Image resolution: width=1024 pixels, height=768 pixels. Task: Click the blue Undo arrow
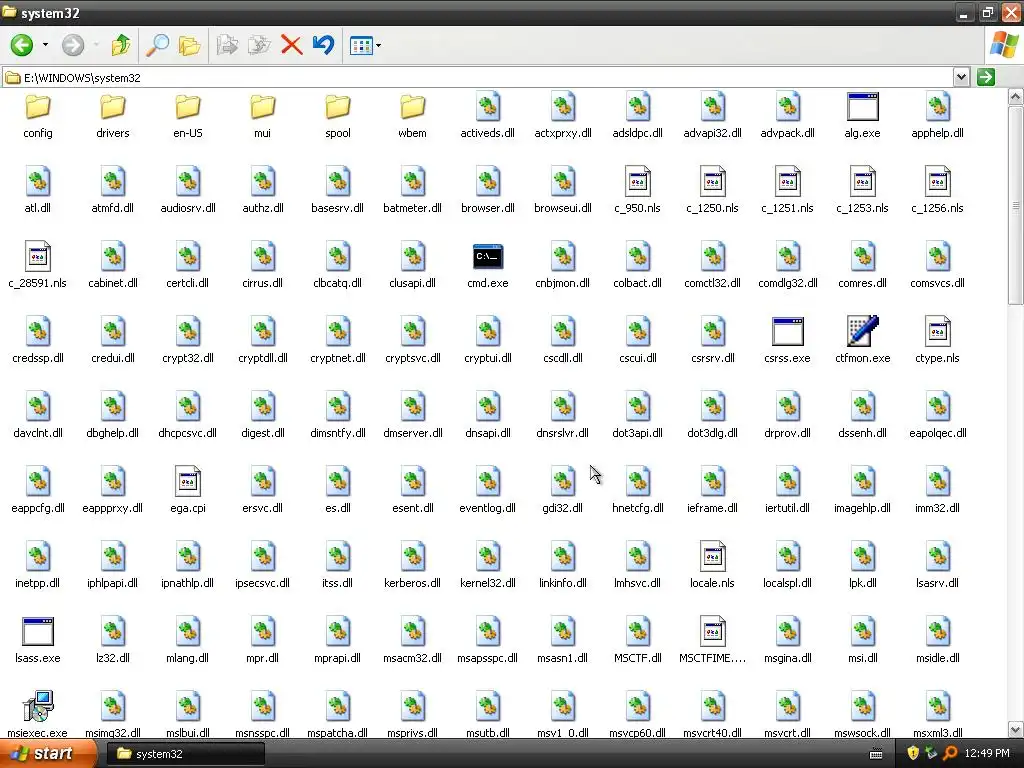(323, 45)
